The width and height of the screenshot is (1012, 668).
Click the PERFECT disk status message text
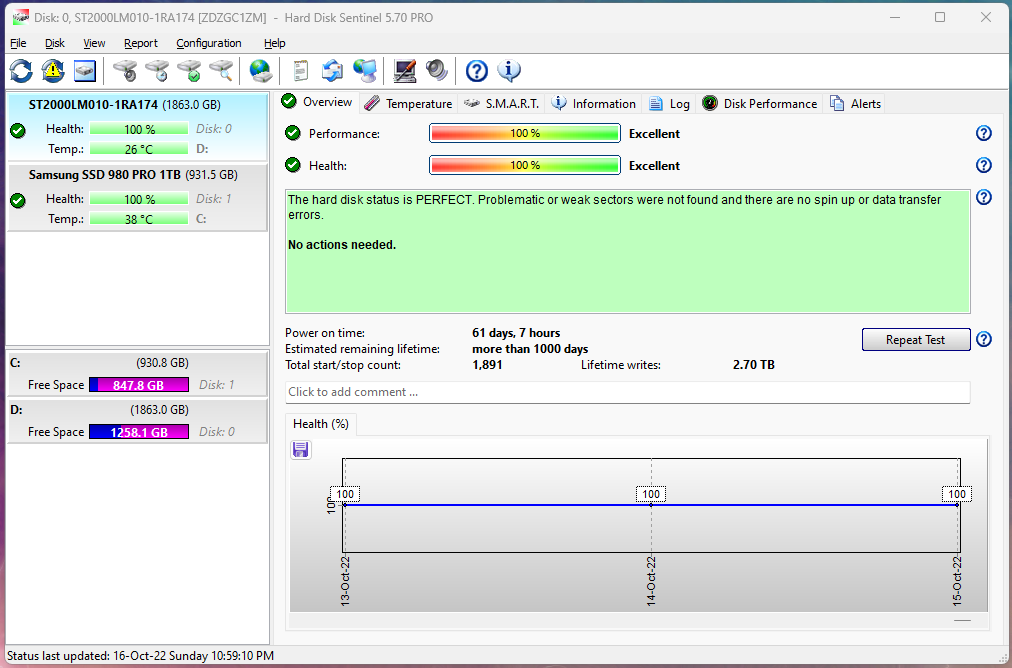tap(614, 207)
